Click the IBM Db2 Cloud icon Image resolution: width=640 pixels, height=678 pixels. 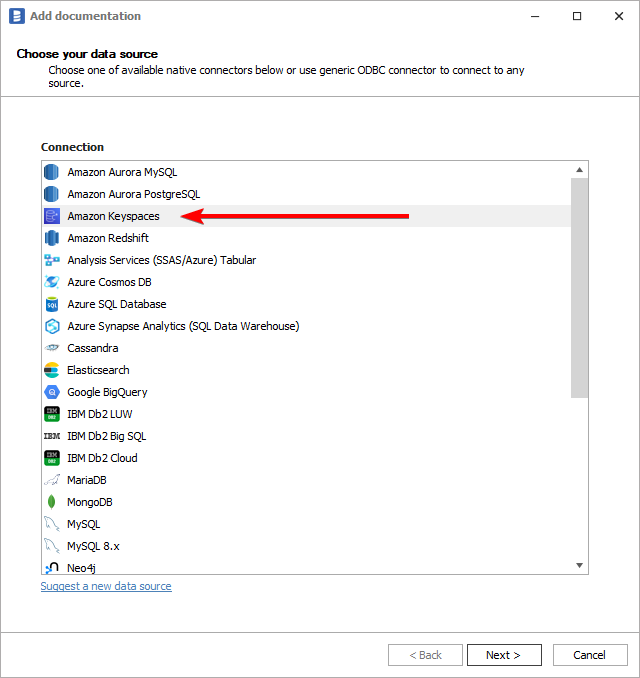coord(52,458)
